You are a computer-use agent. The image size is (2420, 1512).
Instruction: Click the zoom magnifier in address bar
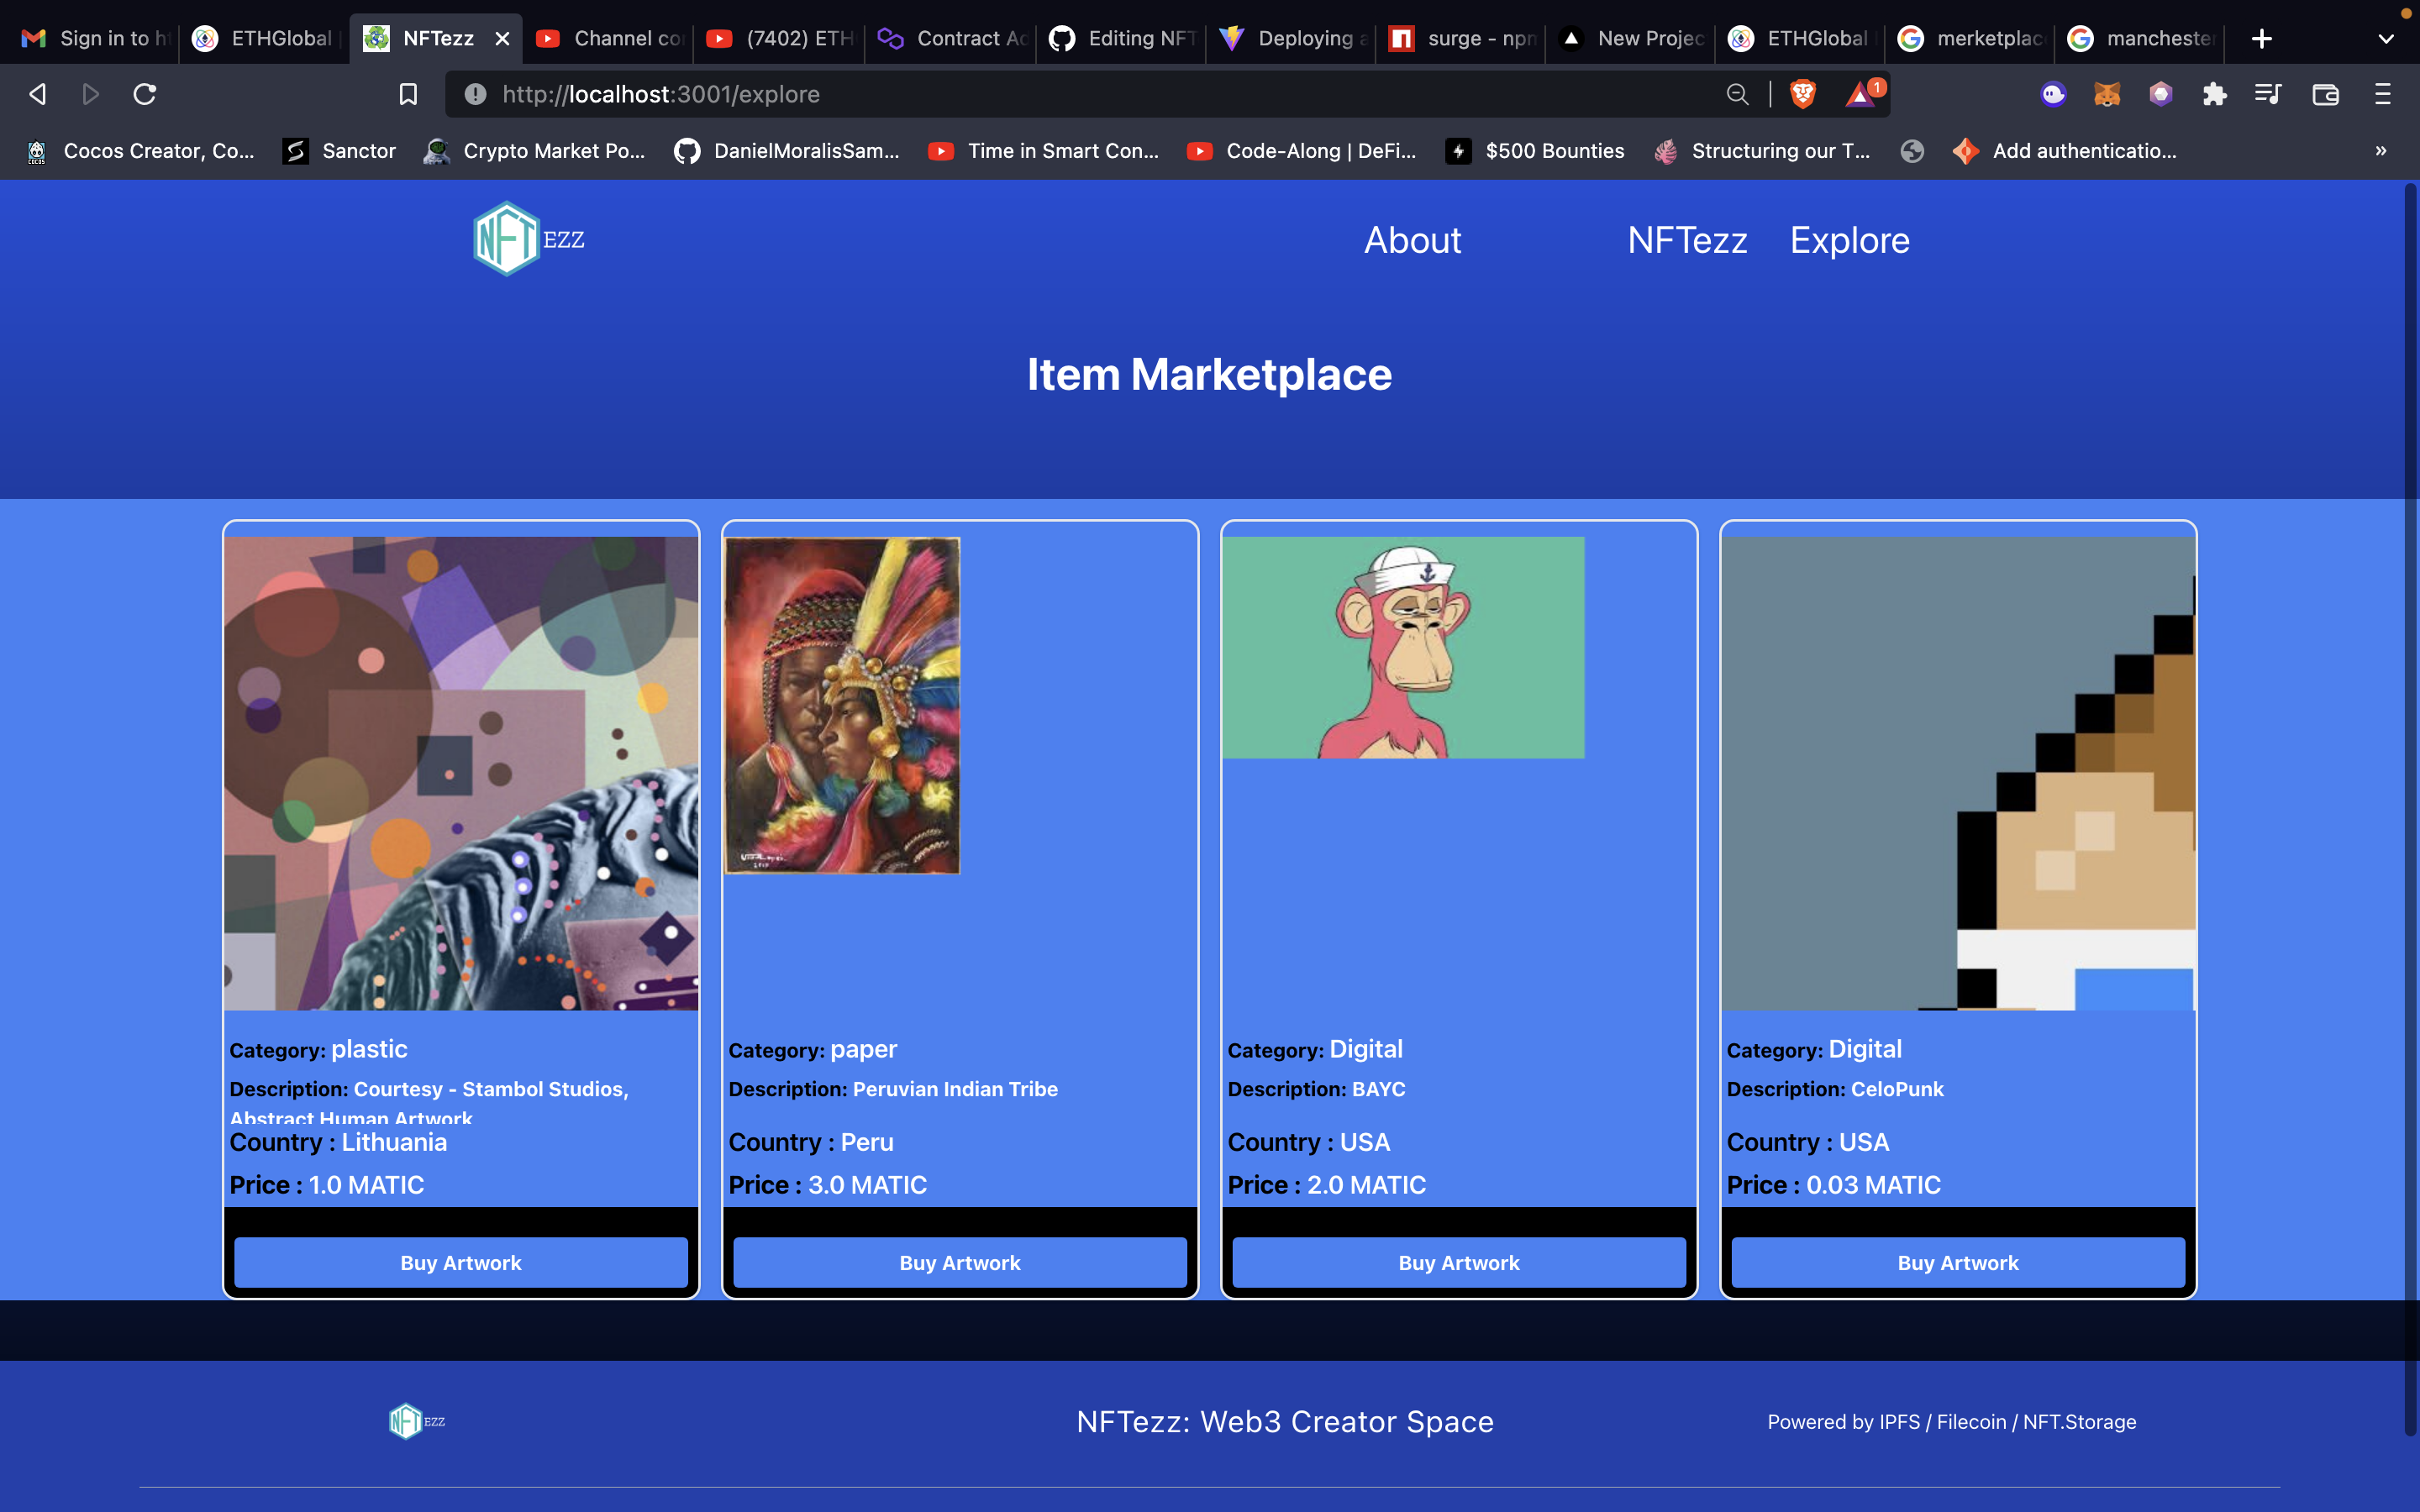click(x=1737, y=94)
